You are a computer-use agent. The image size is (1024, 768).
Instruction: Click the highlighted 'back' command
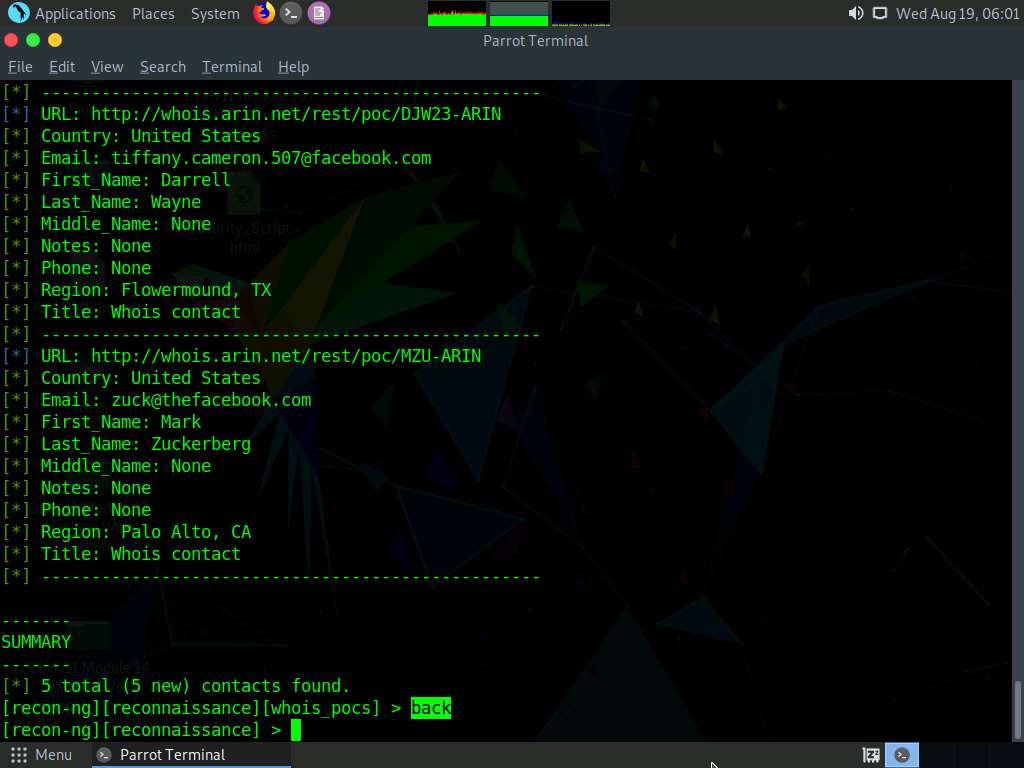point(431,708)
